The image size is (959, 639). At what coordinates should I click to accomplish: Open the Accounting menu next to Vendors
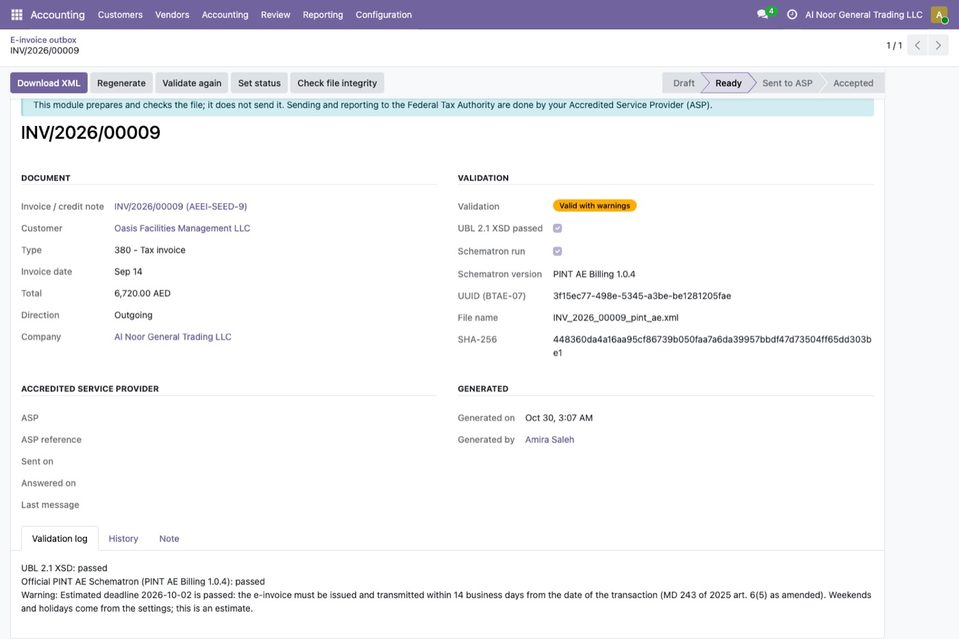pos(225,15)
